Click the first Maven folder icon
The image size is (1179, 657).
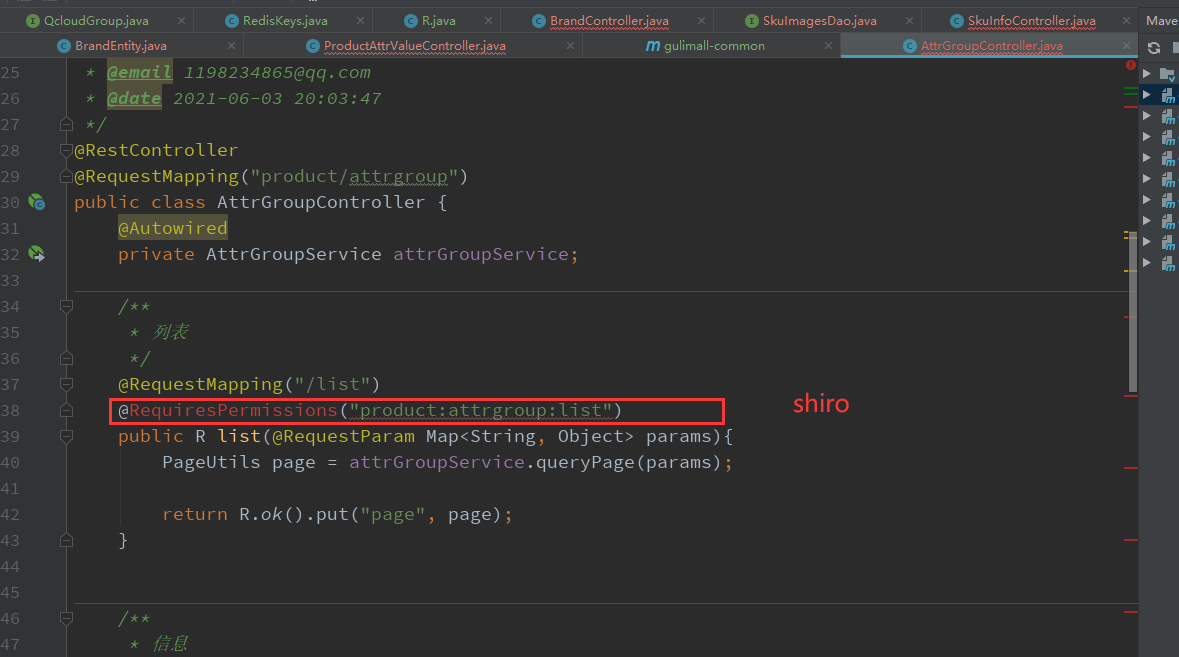coord(1167,74)
